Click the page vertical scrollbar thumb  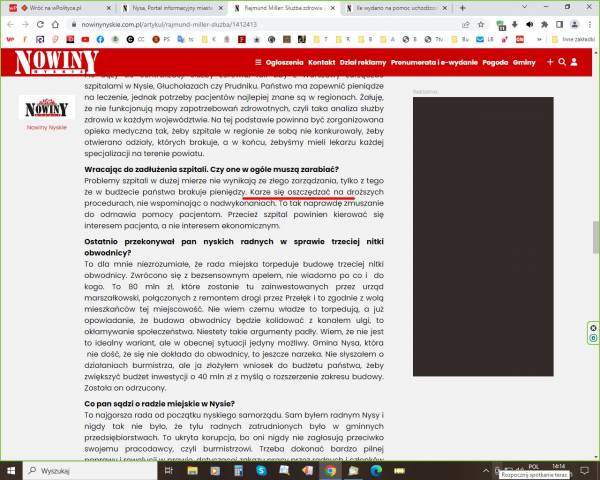pos(596,237)
